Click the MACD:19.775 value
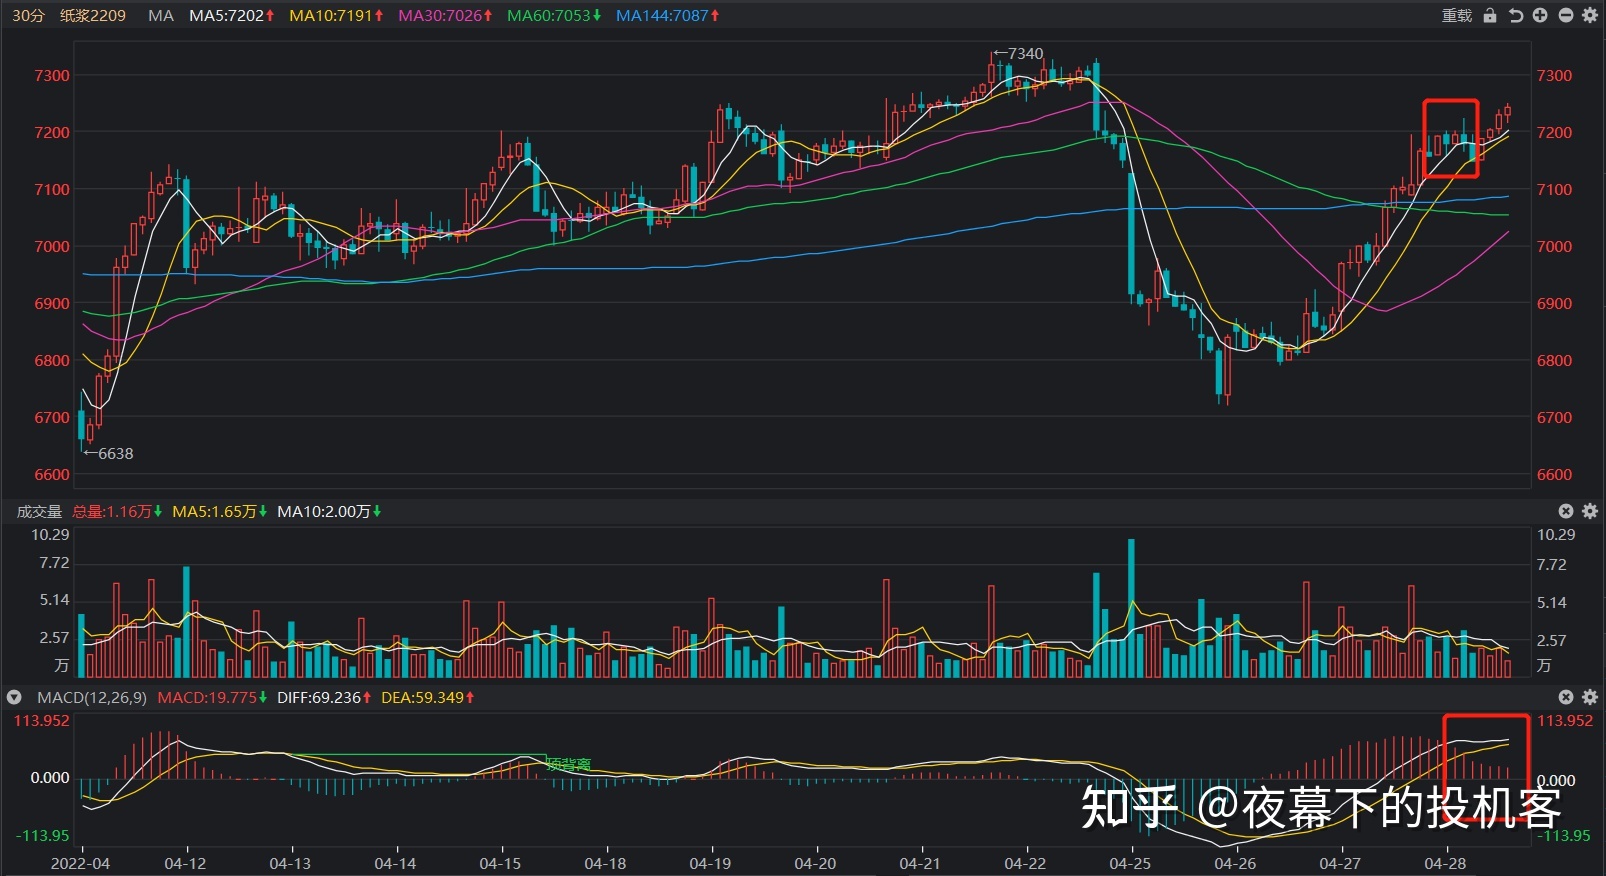The width and height of the screenshot is (1606, 876). click(212, 697)
